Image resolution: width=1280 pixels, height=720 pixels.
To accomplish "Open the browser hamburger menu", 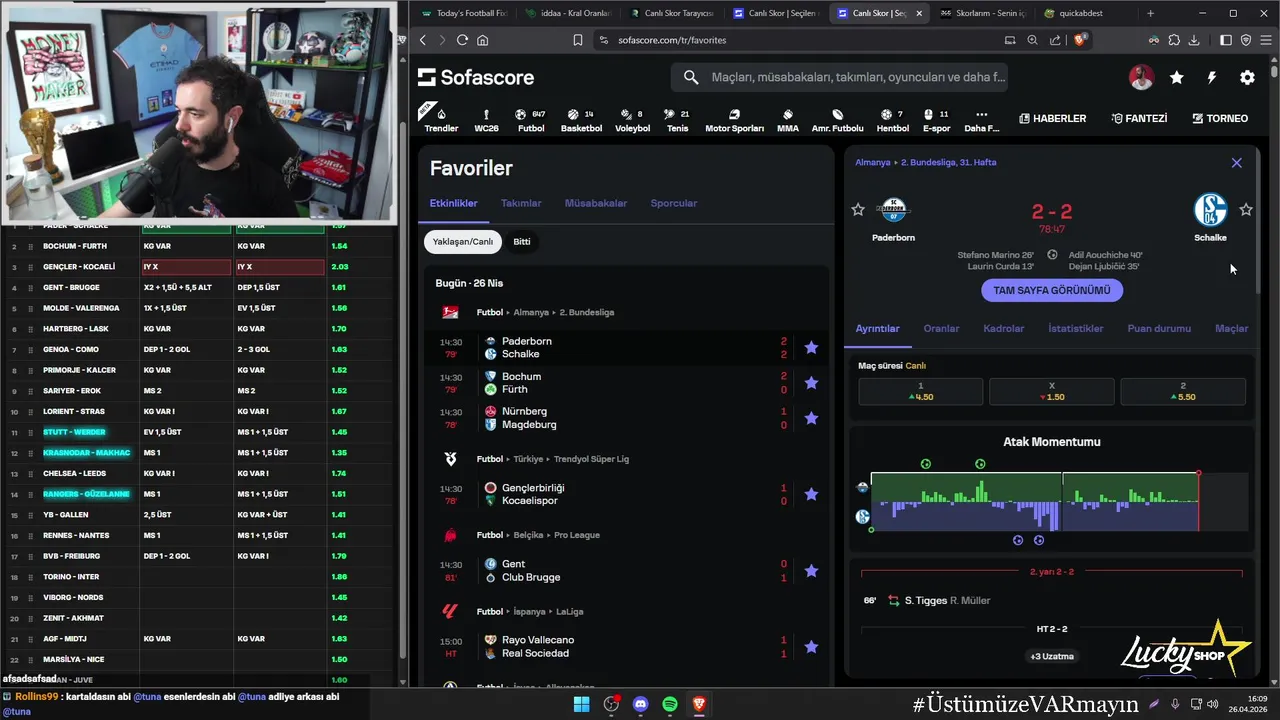I will pos(1264,40).
